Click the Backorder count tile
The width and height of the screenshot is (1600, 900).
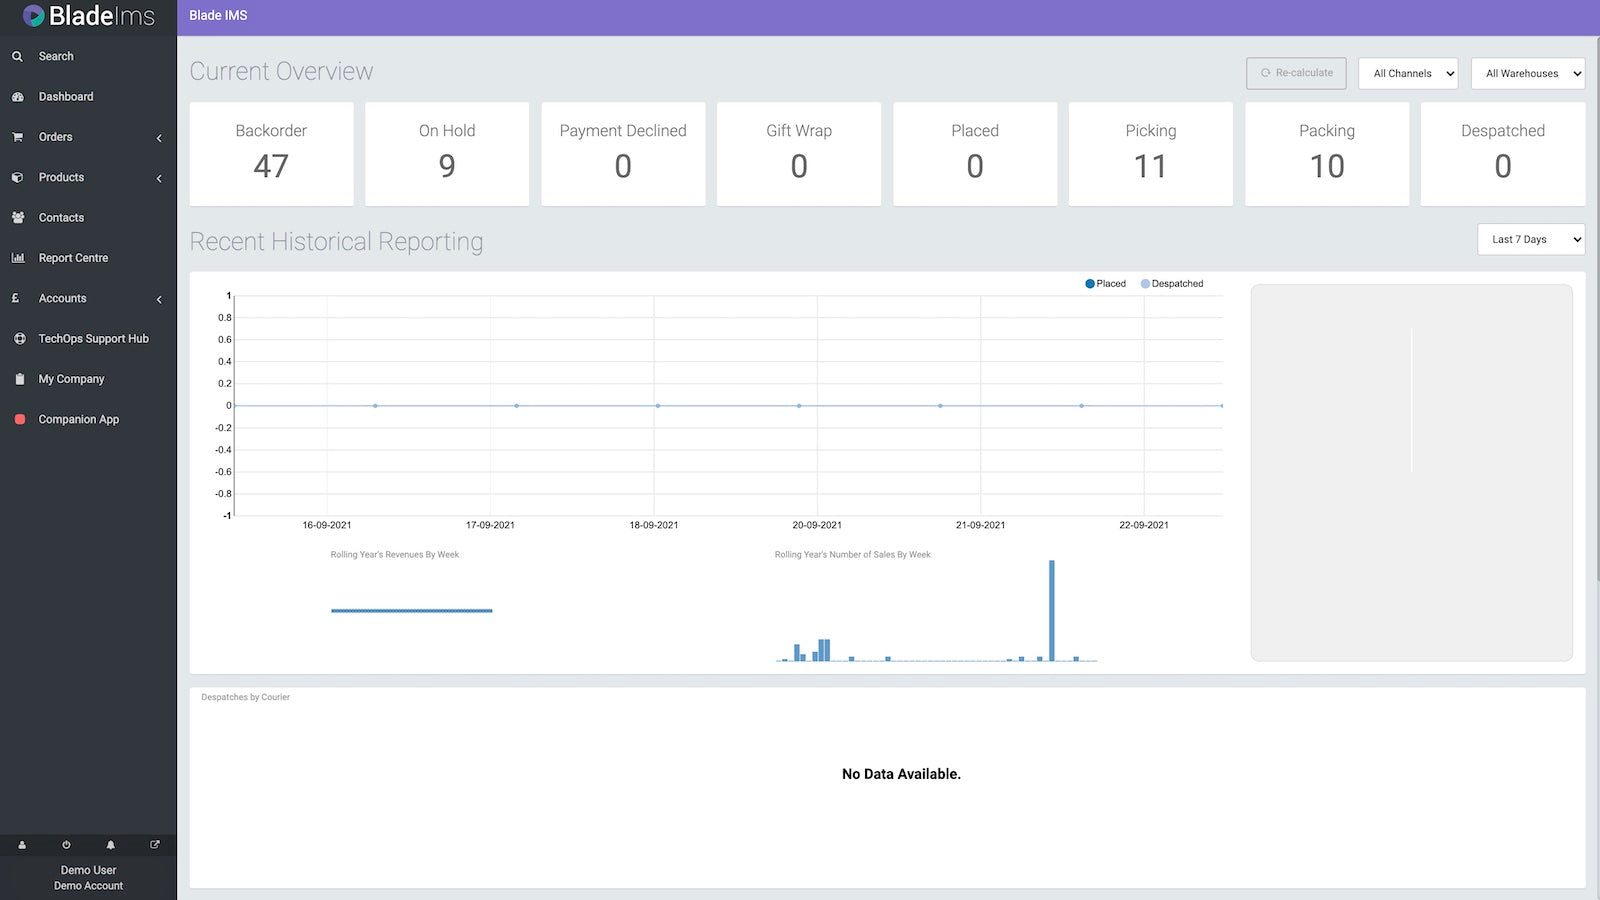[271, 154]
